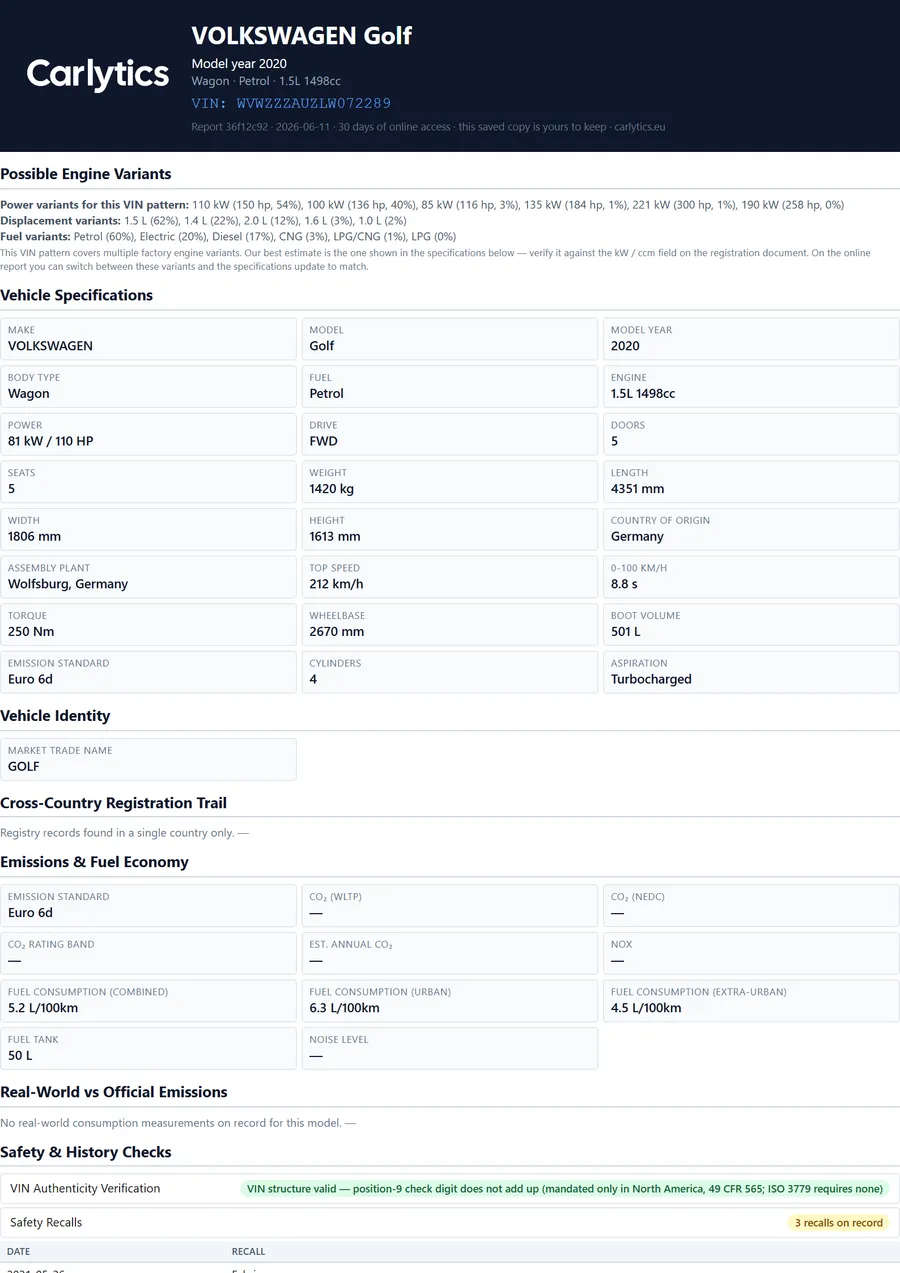Click the Power variants for this VIN pattern line
The image size is (900, 1273).
point(422,205)
